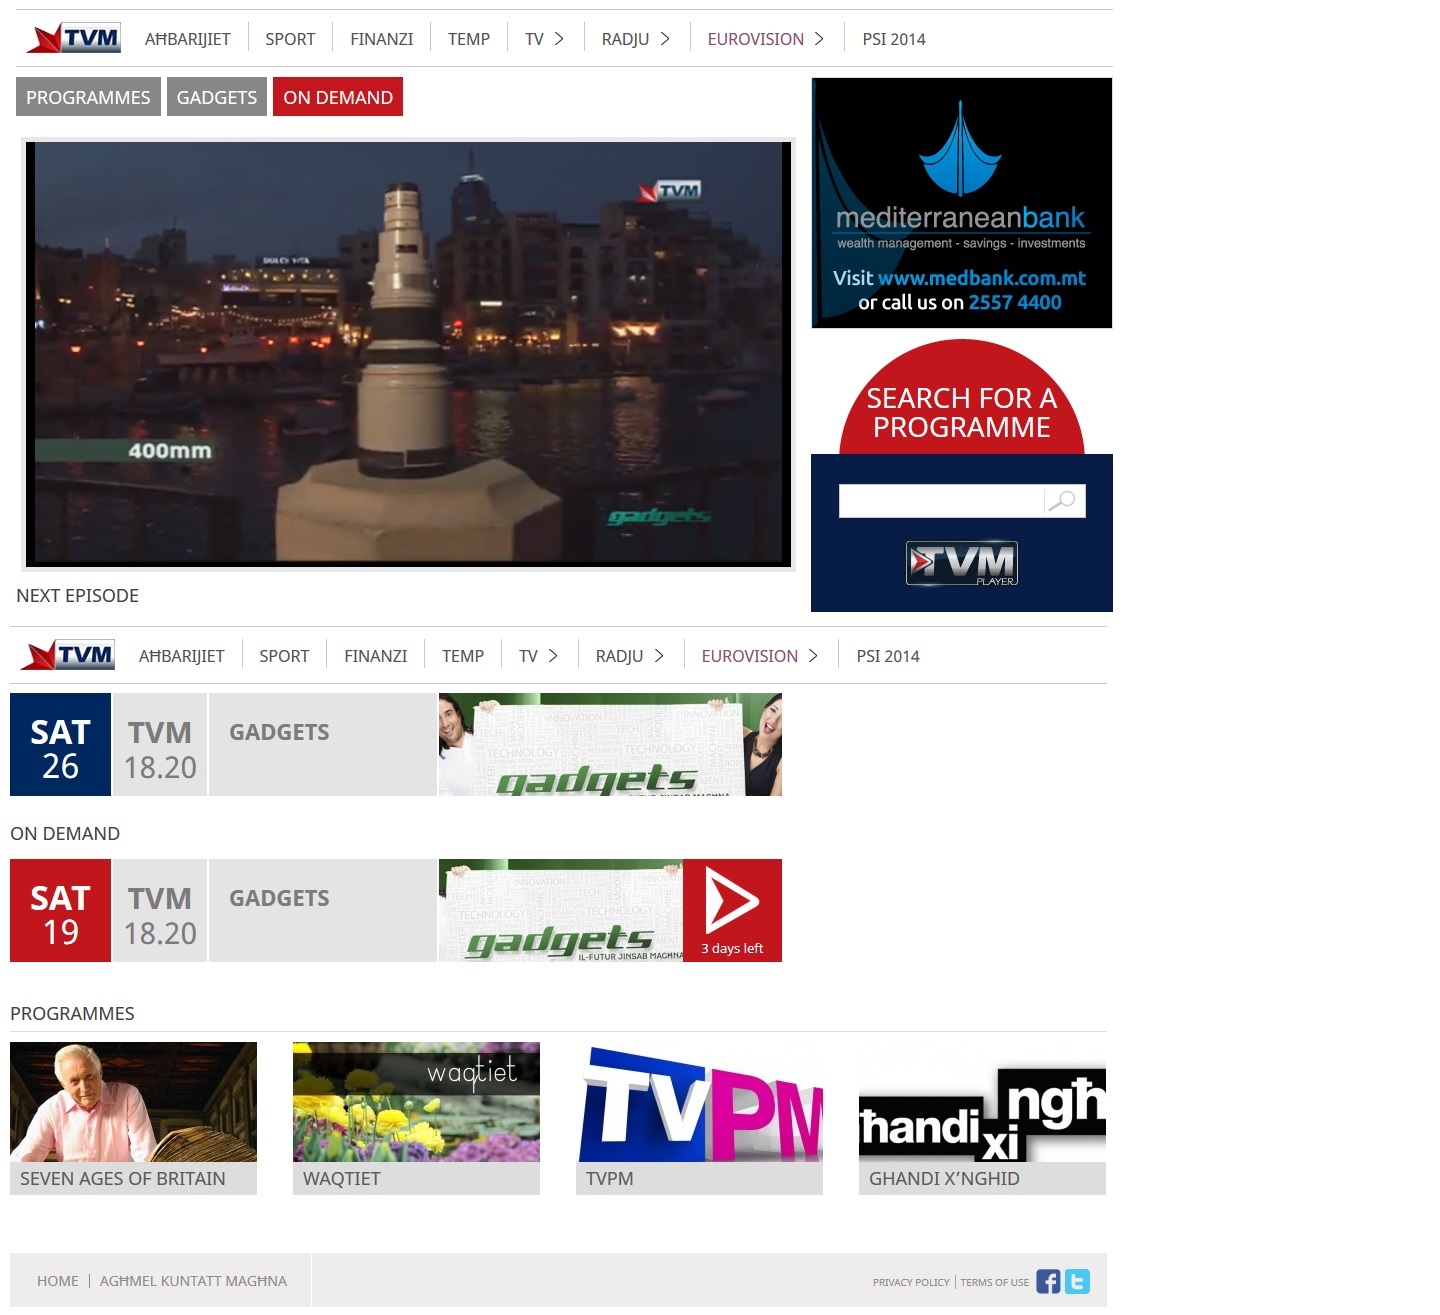Screen dimensions: 1440x1315
Task: Click the Mediterranean Bank advertisement
Action: pos(961,203)
